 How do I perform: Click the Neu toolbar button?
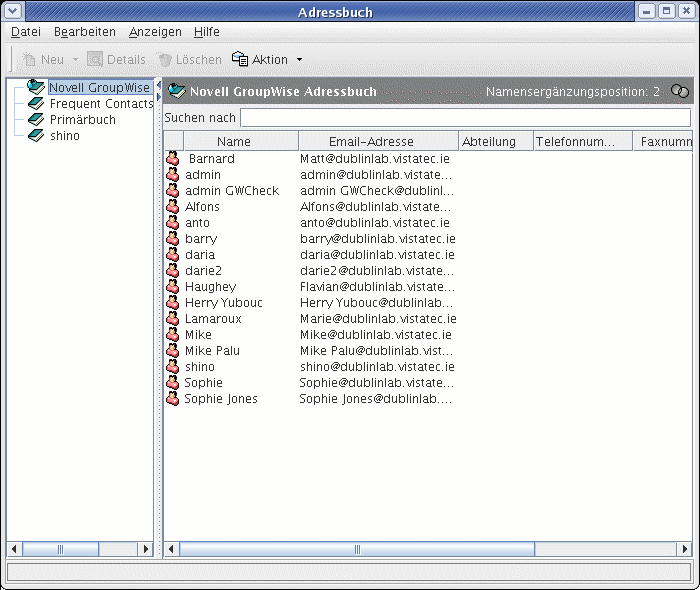tap(43, 59)
